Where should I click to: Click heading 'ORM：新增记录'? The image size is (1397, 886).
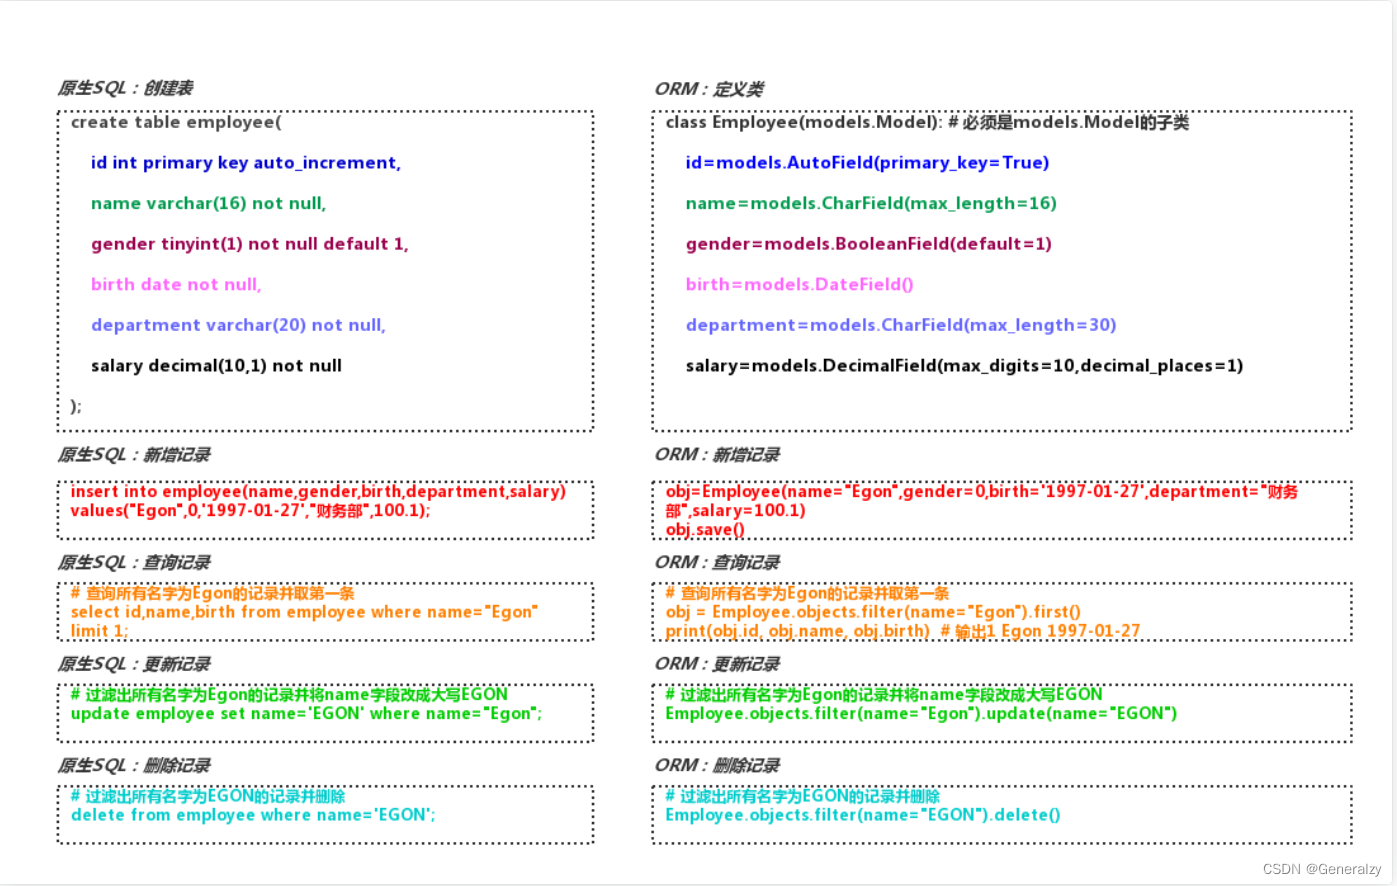pos(717,455)
